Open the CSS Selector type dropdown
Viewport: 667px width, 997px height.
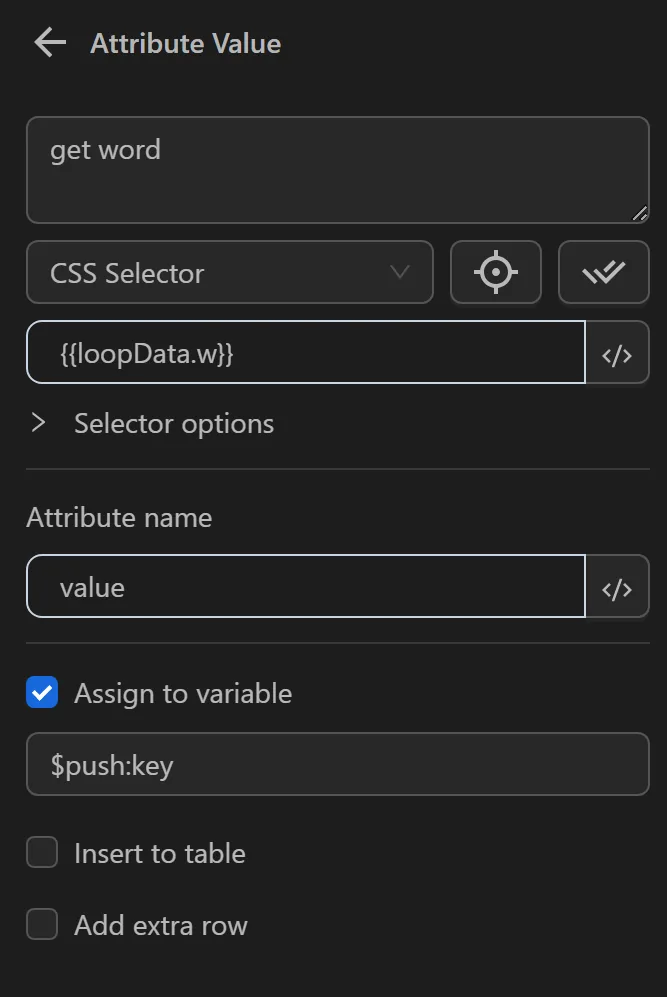click(230, 272)
